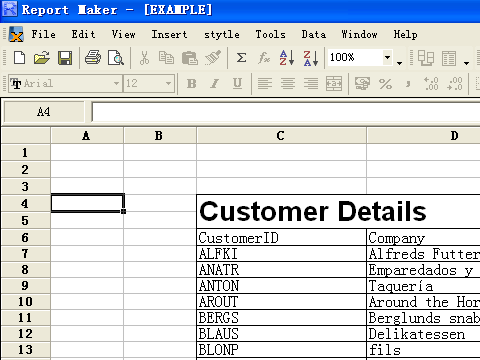Click the A4 name box
This screenshot has width=480, height=360.
(44, 112)
